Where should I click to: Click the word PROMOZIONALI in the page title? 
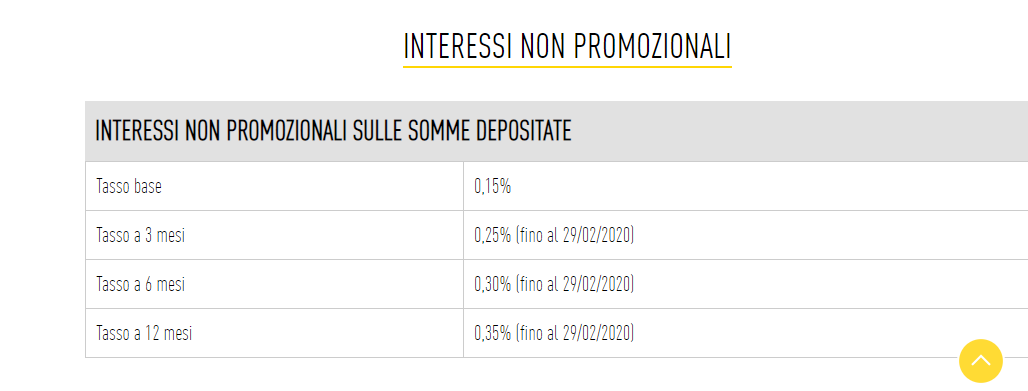pyautogui.click(x=652, y=47)
